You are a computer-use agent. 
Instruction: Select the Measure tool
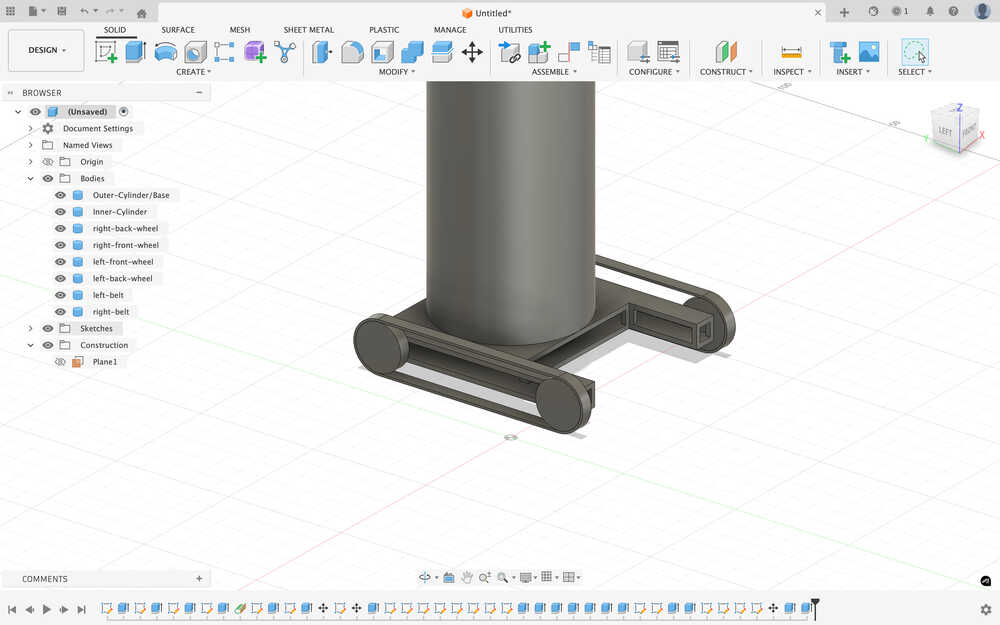point(791,52)
